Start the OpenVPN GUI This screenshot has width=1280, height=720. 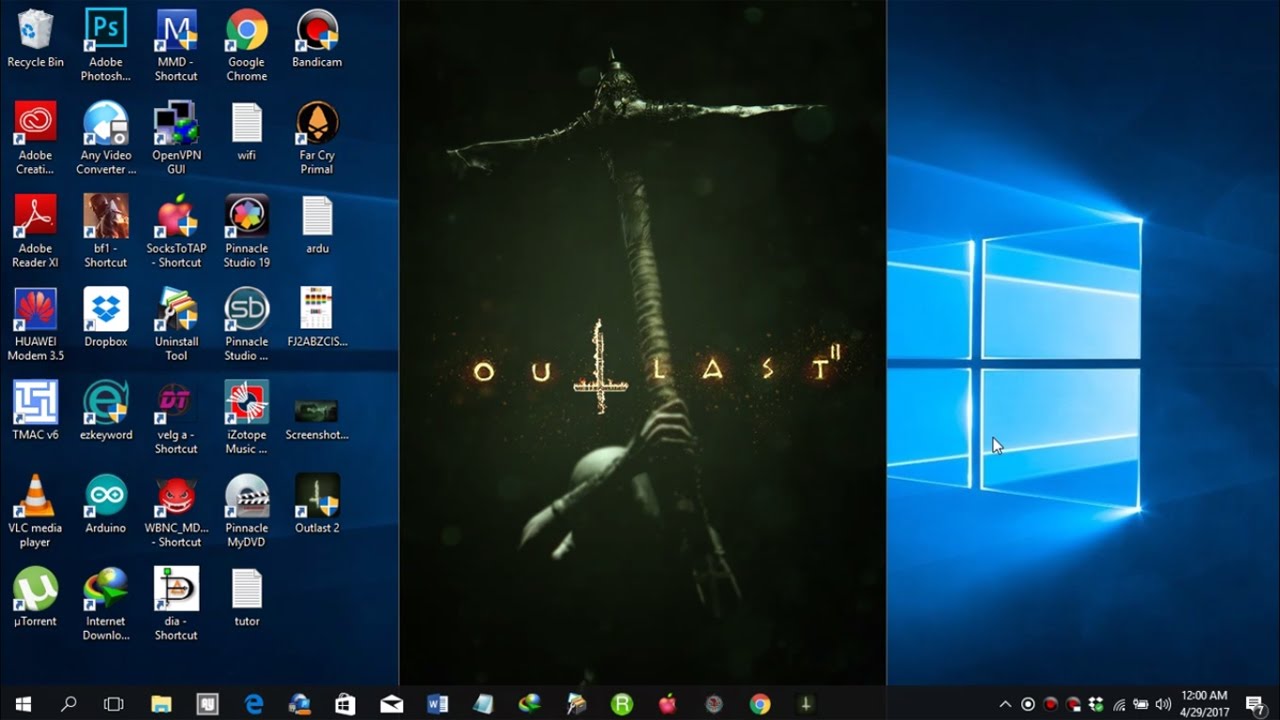point(176,125)
